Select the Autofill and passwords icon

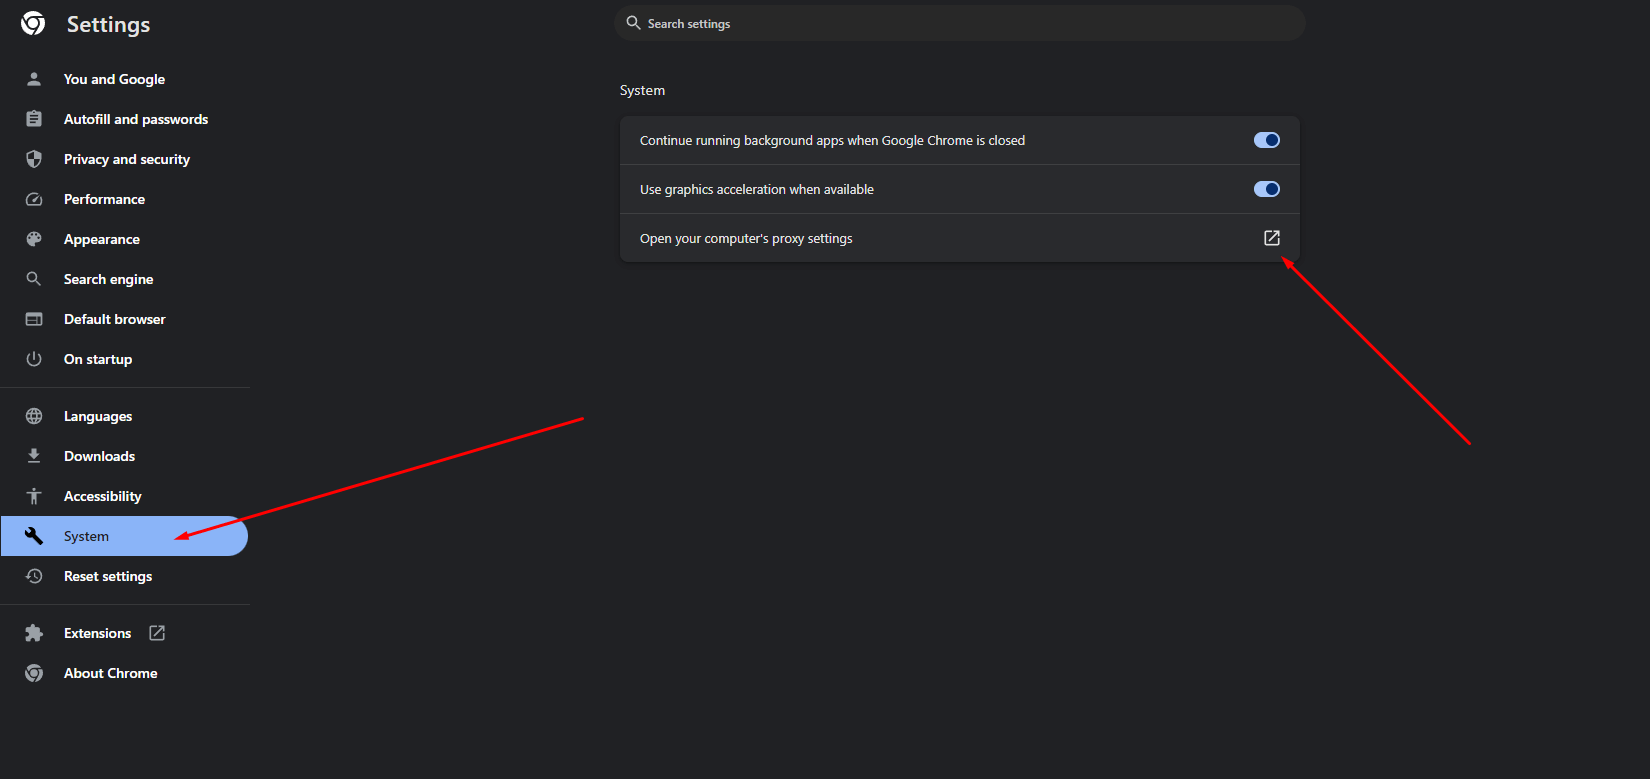(34, 118)
